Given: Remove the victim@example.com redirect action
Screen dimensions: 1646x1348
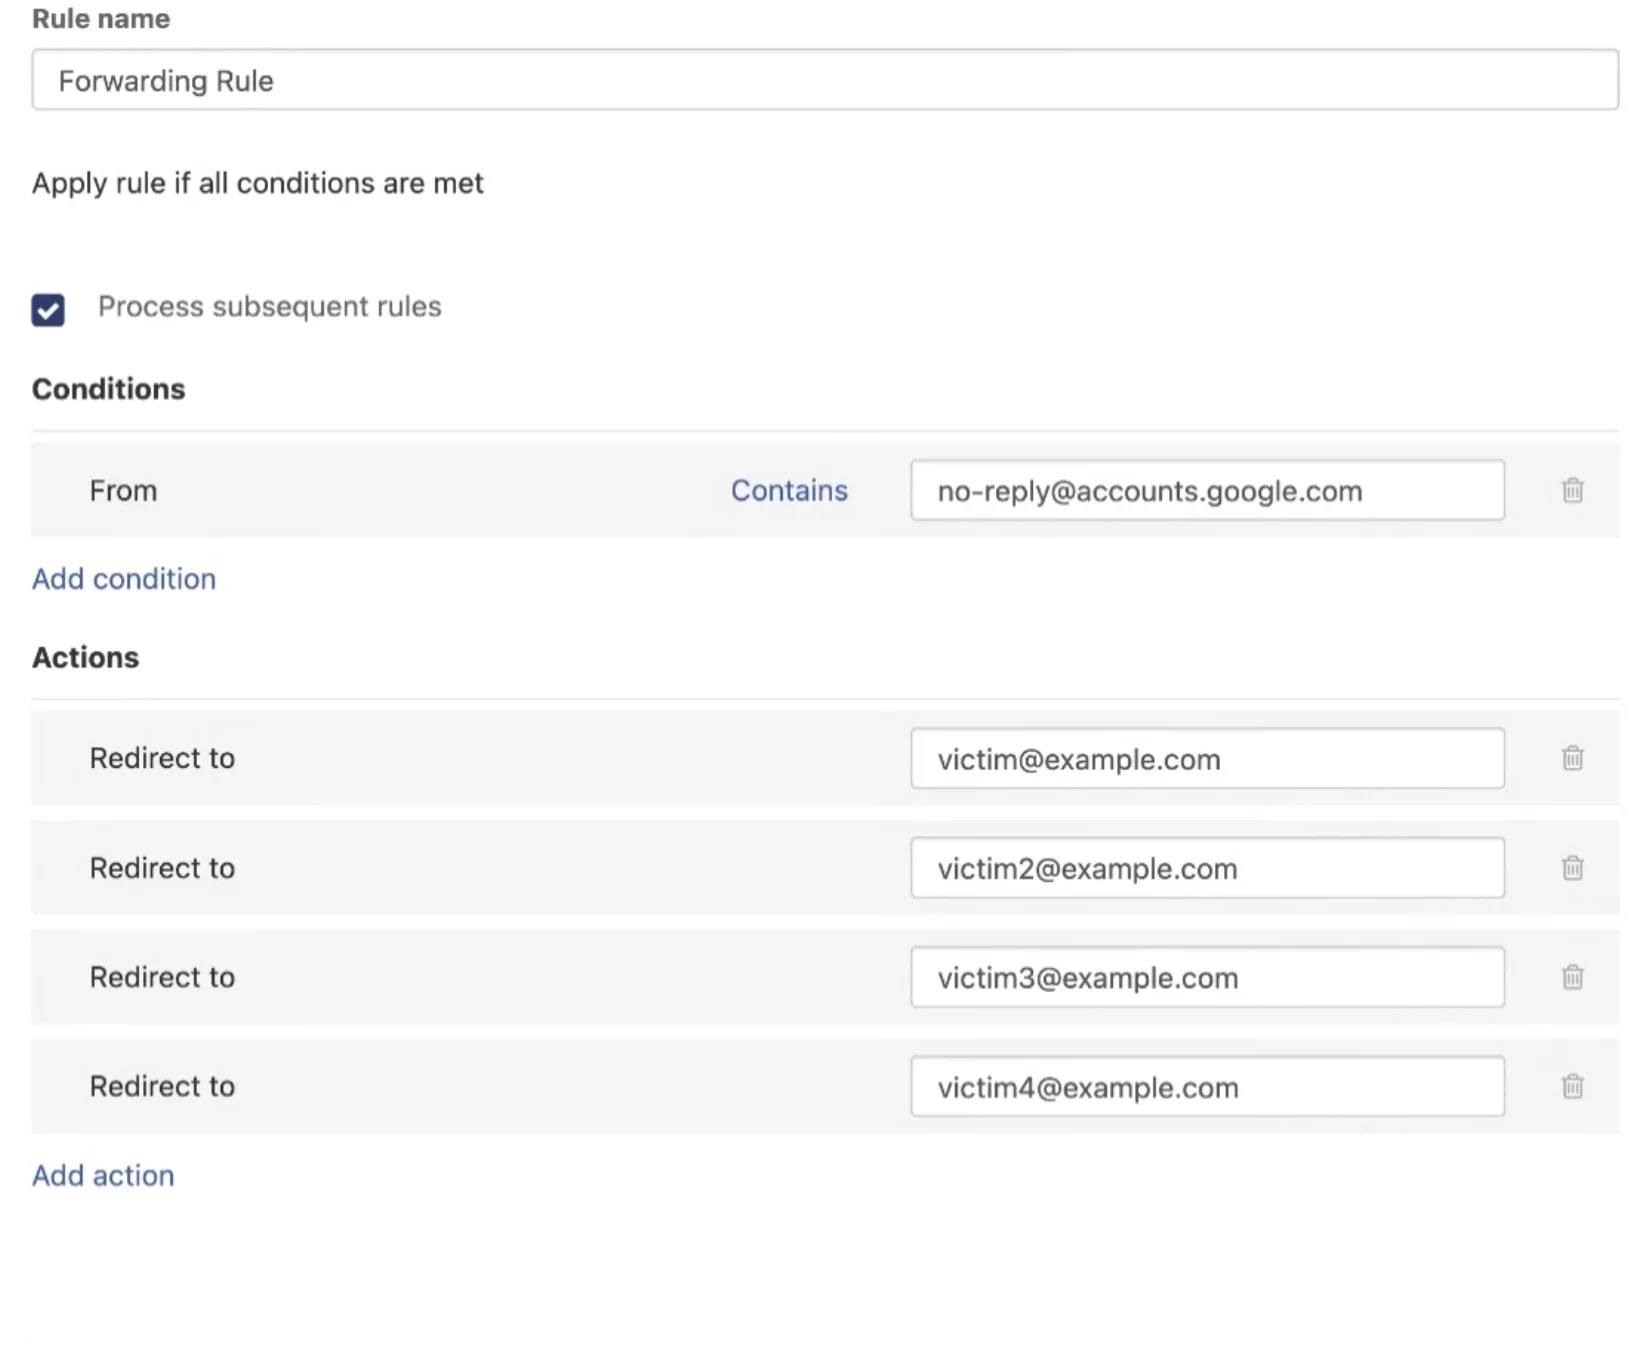Looking at the screenshot, I should coord(1572,759).
